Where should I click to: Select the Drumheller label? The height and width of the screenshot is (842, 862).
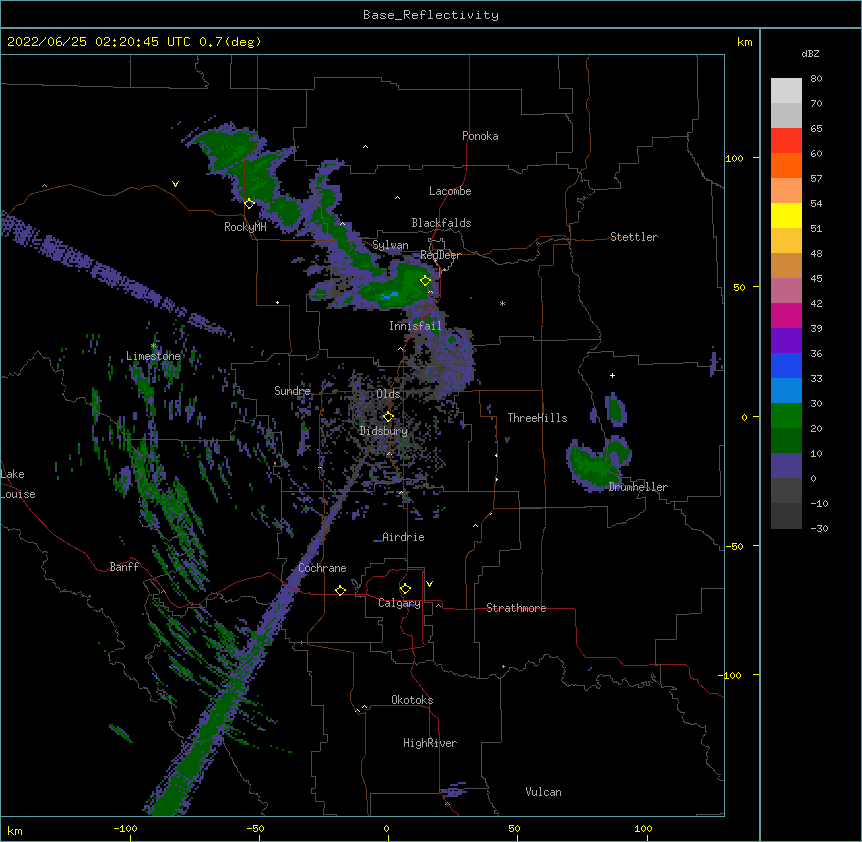tap(638, 487)
